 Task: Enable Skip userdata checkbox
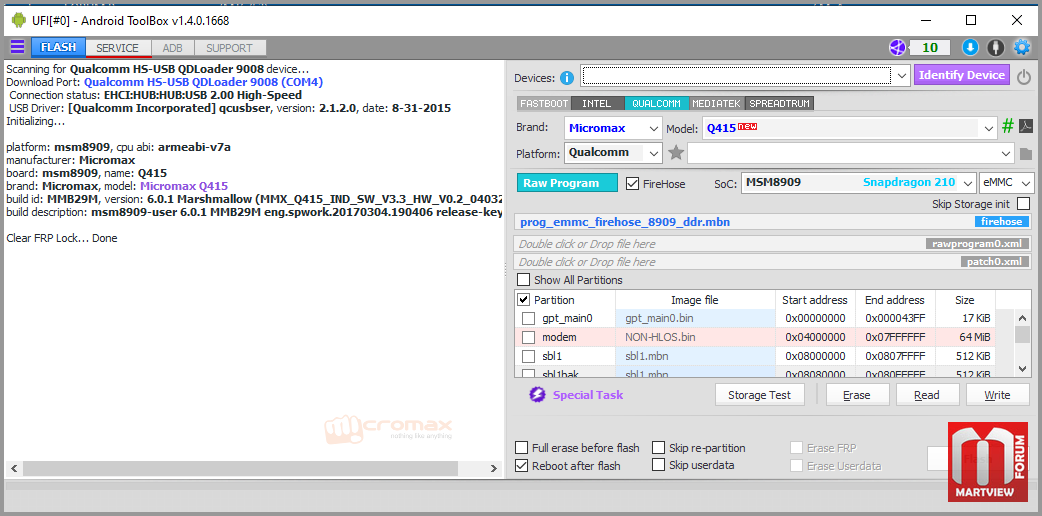click(659, 465)
